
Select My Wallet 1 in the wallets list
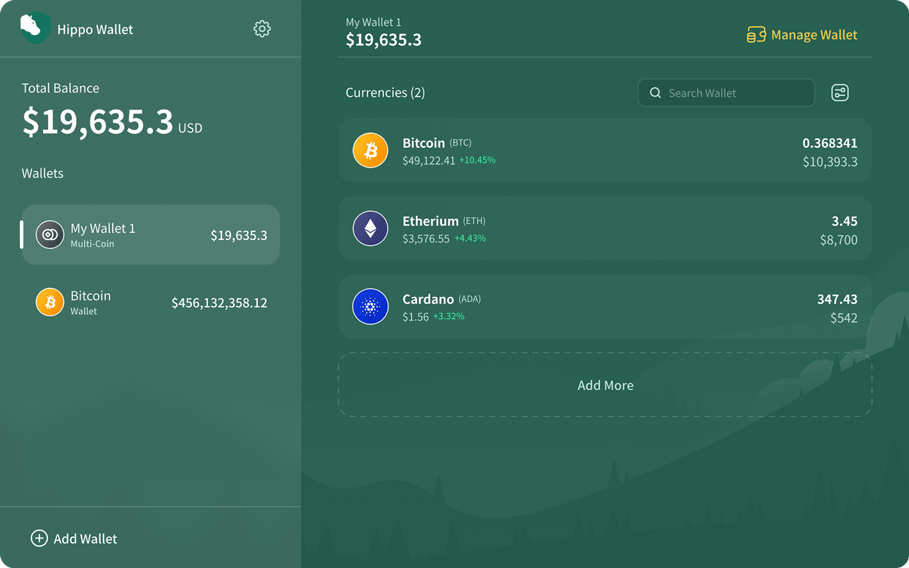point(150,235)
